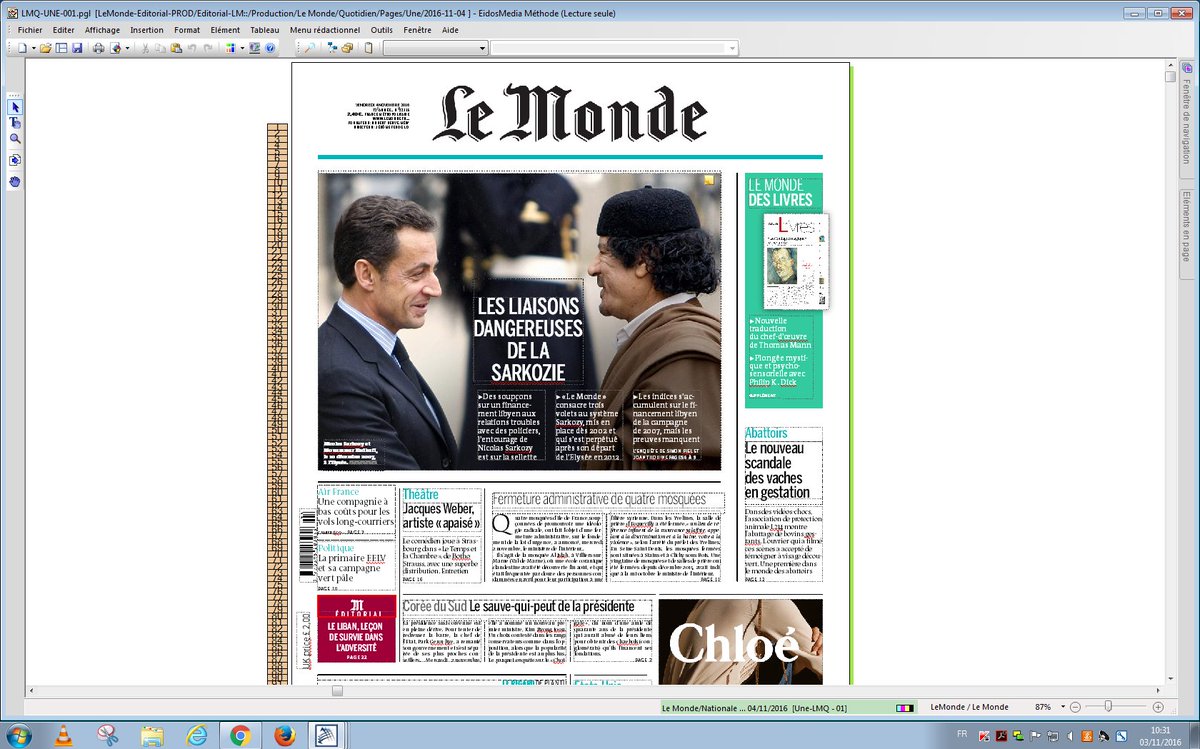Click the clipboard icon beside style dropdown
Screen dimensions: 1200x749
(368, 48)
